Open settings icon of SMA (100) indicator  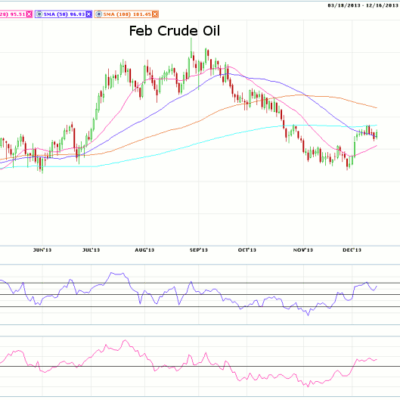pos(99,14)
